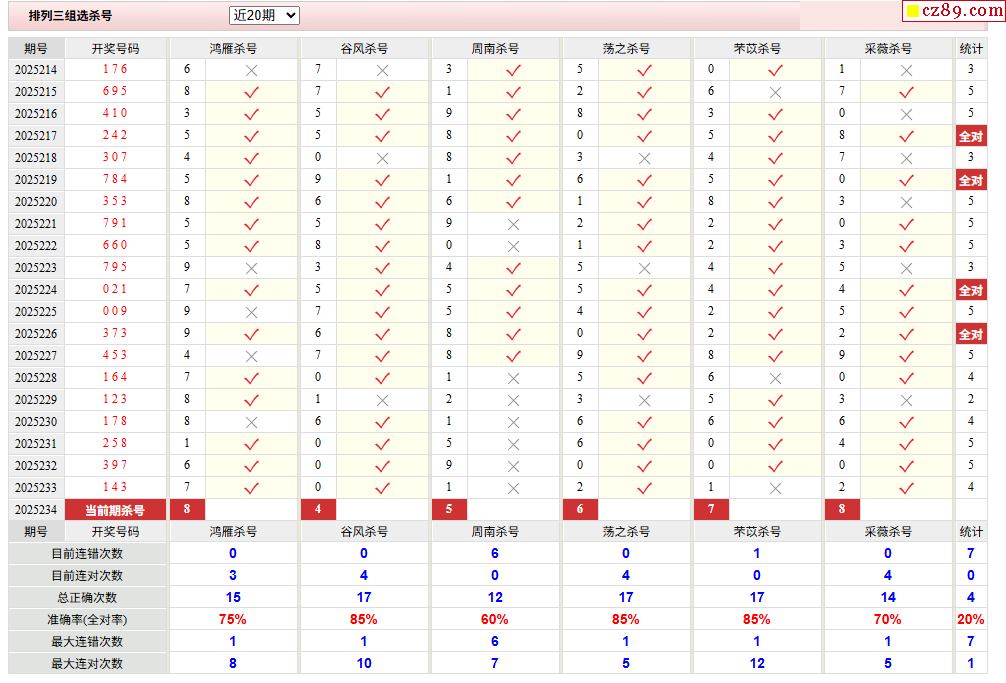This screenshot has width=1006, height=683.
Task: Click the 75% accuracy value for 鸿雁杀号
Action: tap(233, 620)
